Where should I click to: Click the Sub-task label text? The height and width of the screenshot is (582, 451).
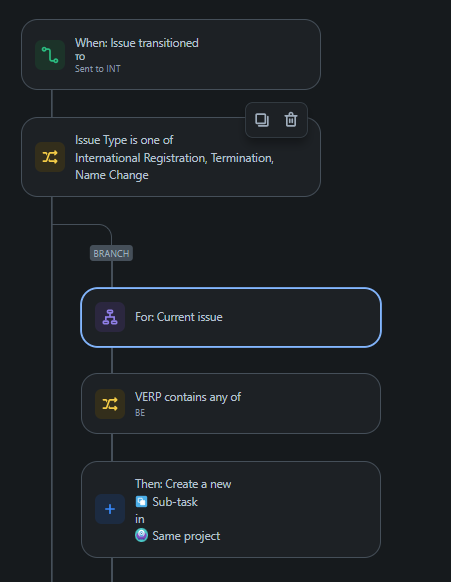pyautogui.click(x=175, y=502)
